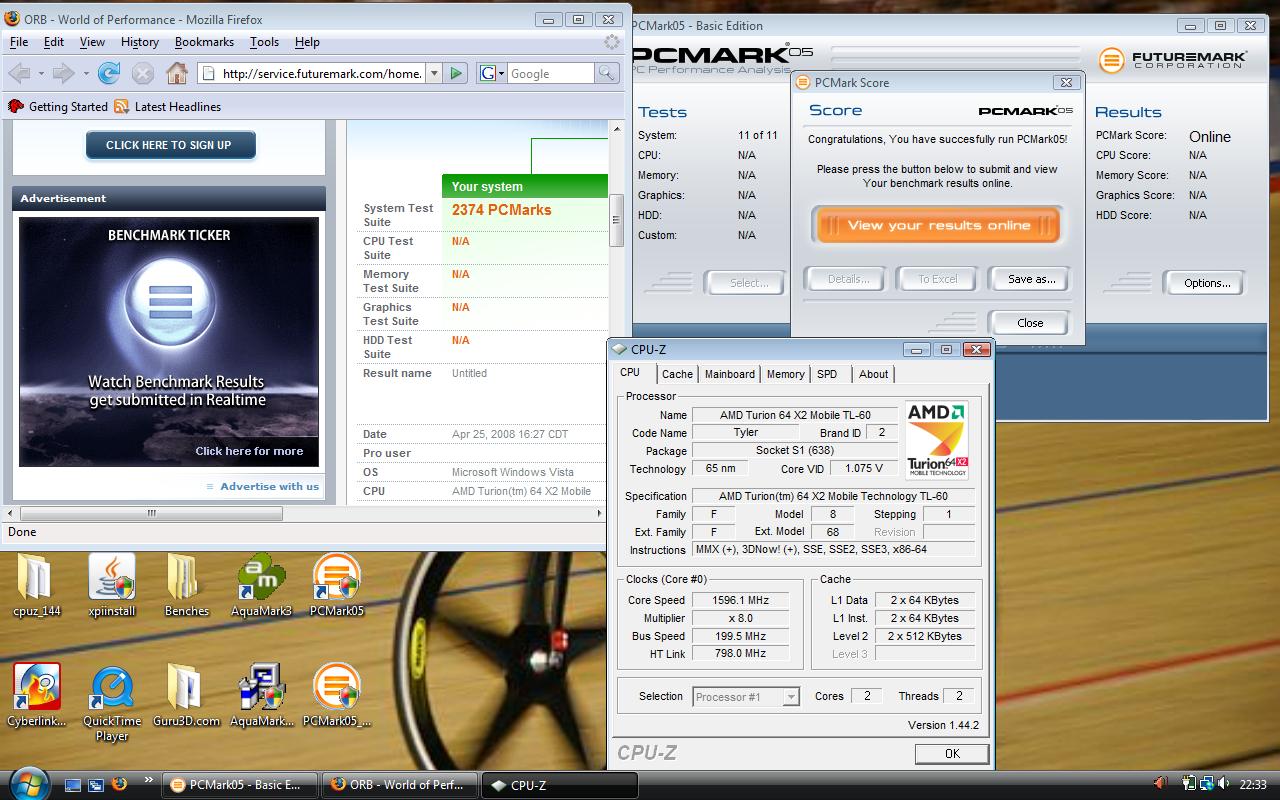1280x800 pixels.
Task: Go to Firefox Home page icon
Action: [177, 73]
